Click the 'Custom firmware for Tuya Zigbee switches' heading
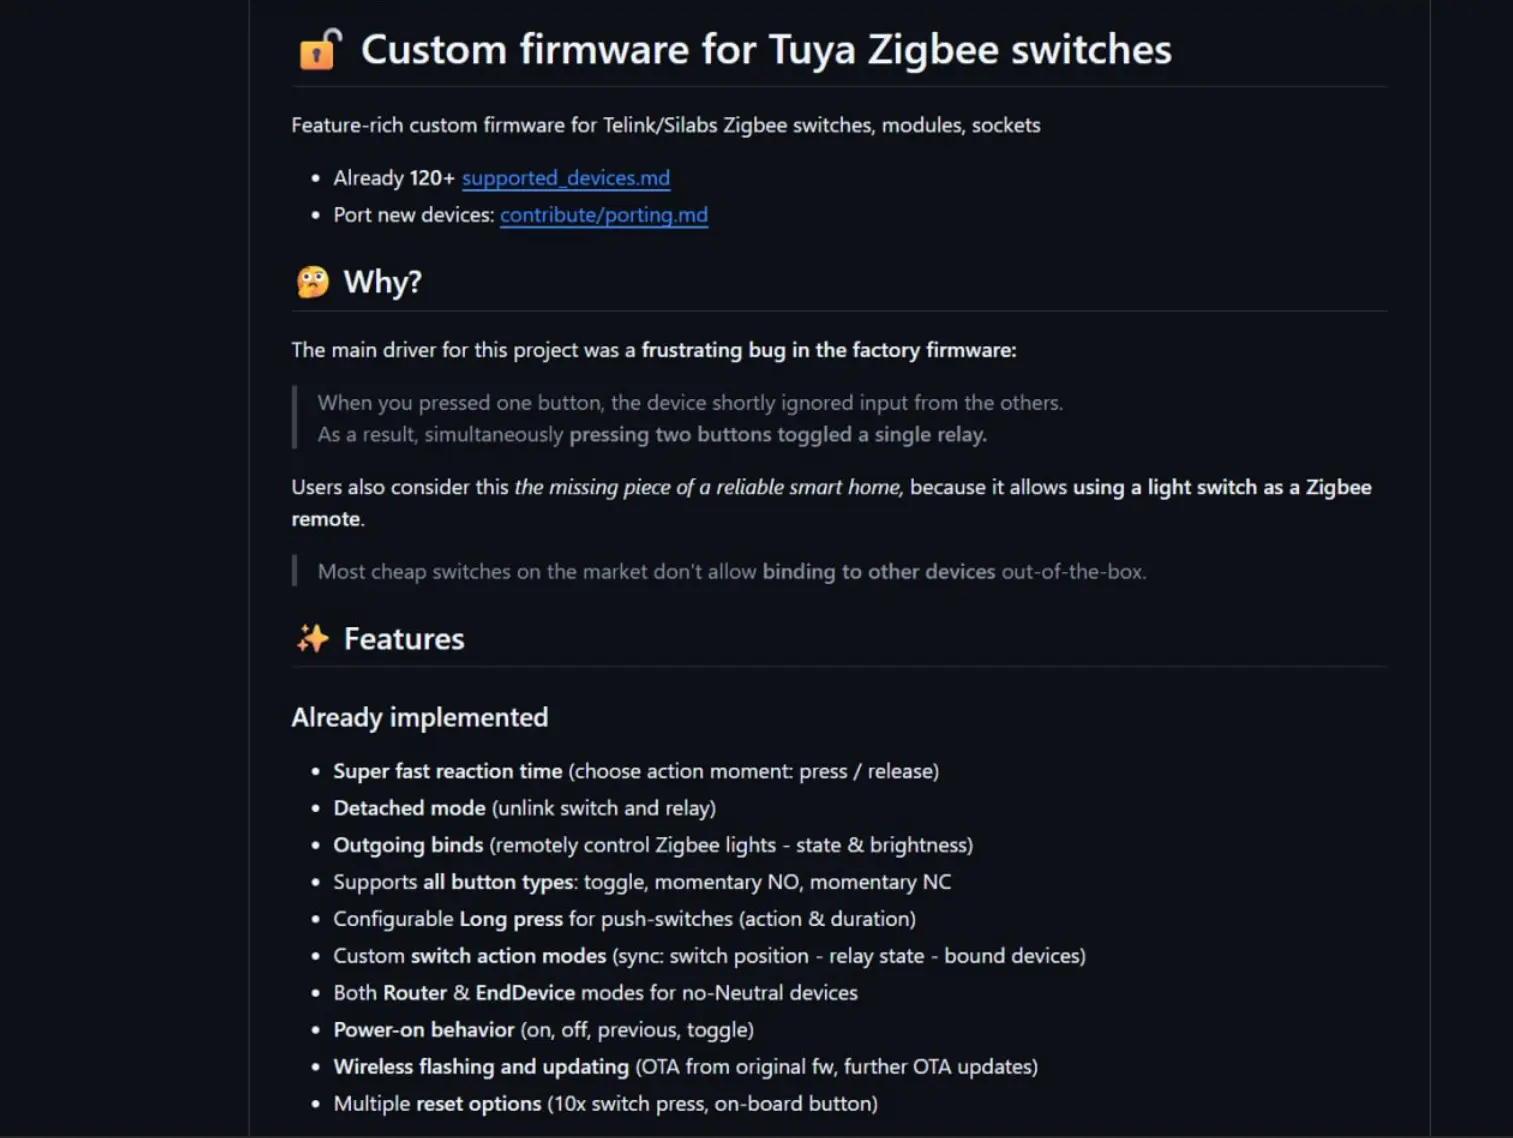 (x=766, y=49)
